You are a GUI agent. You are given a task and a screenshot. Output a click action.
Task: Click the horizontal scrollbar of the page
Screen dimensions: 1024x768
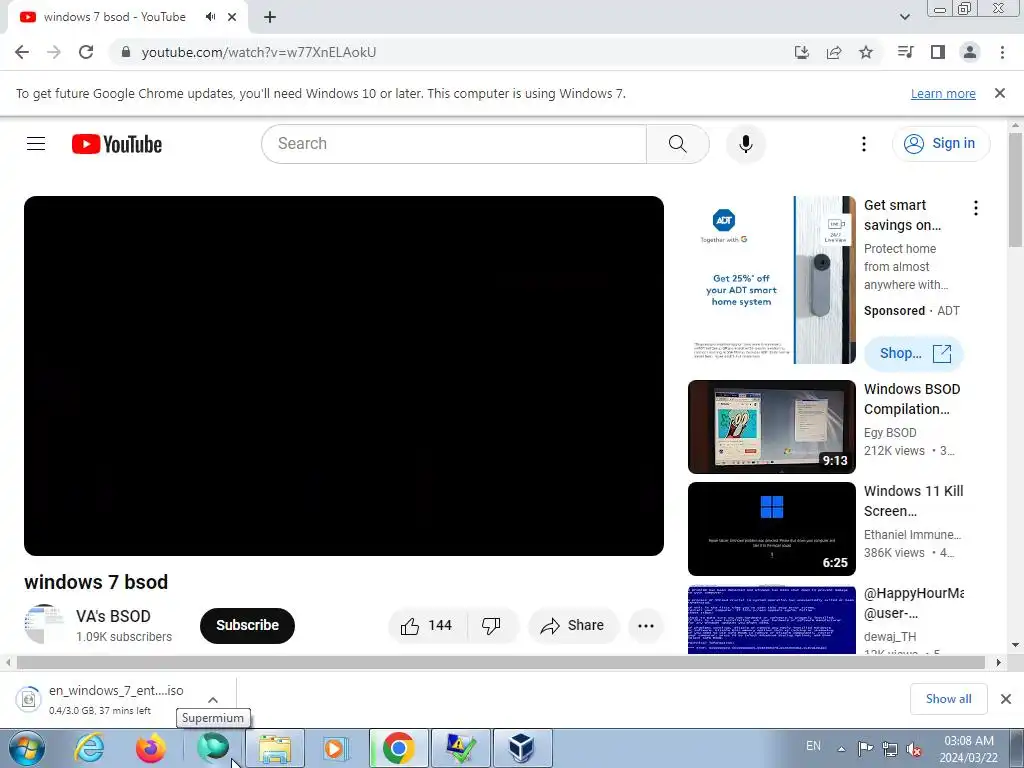click(501, 662)
